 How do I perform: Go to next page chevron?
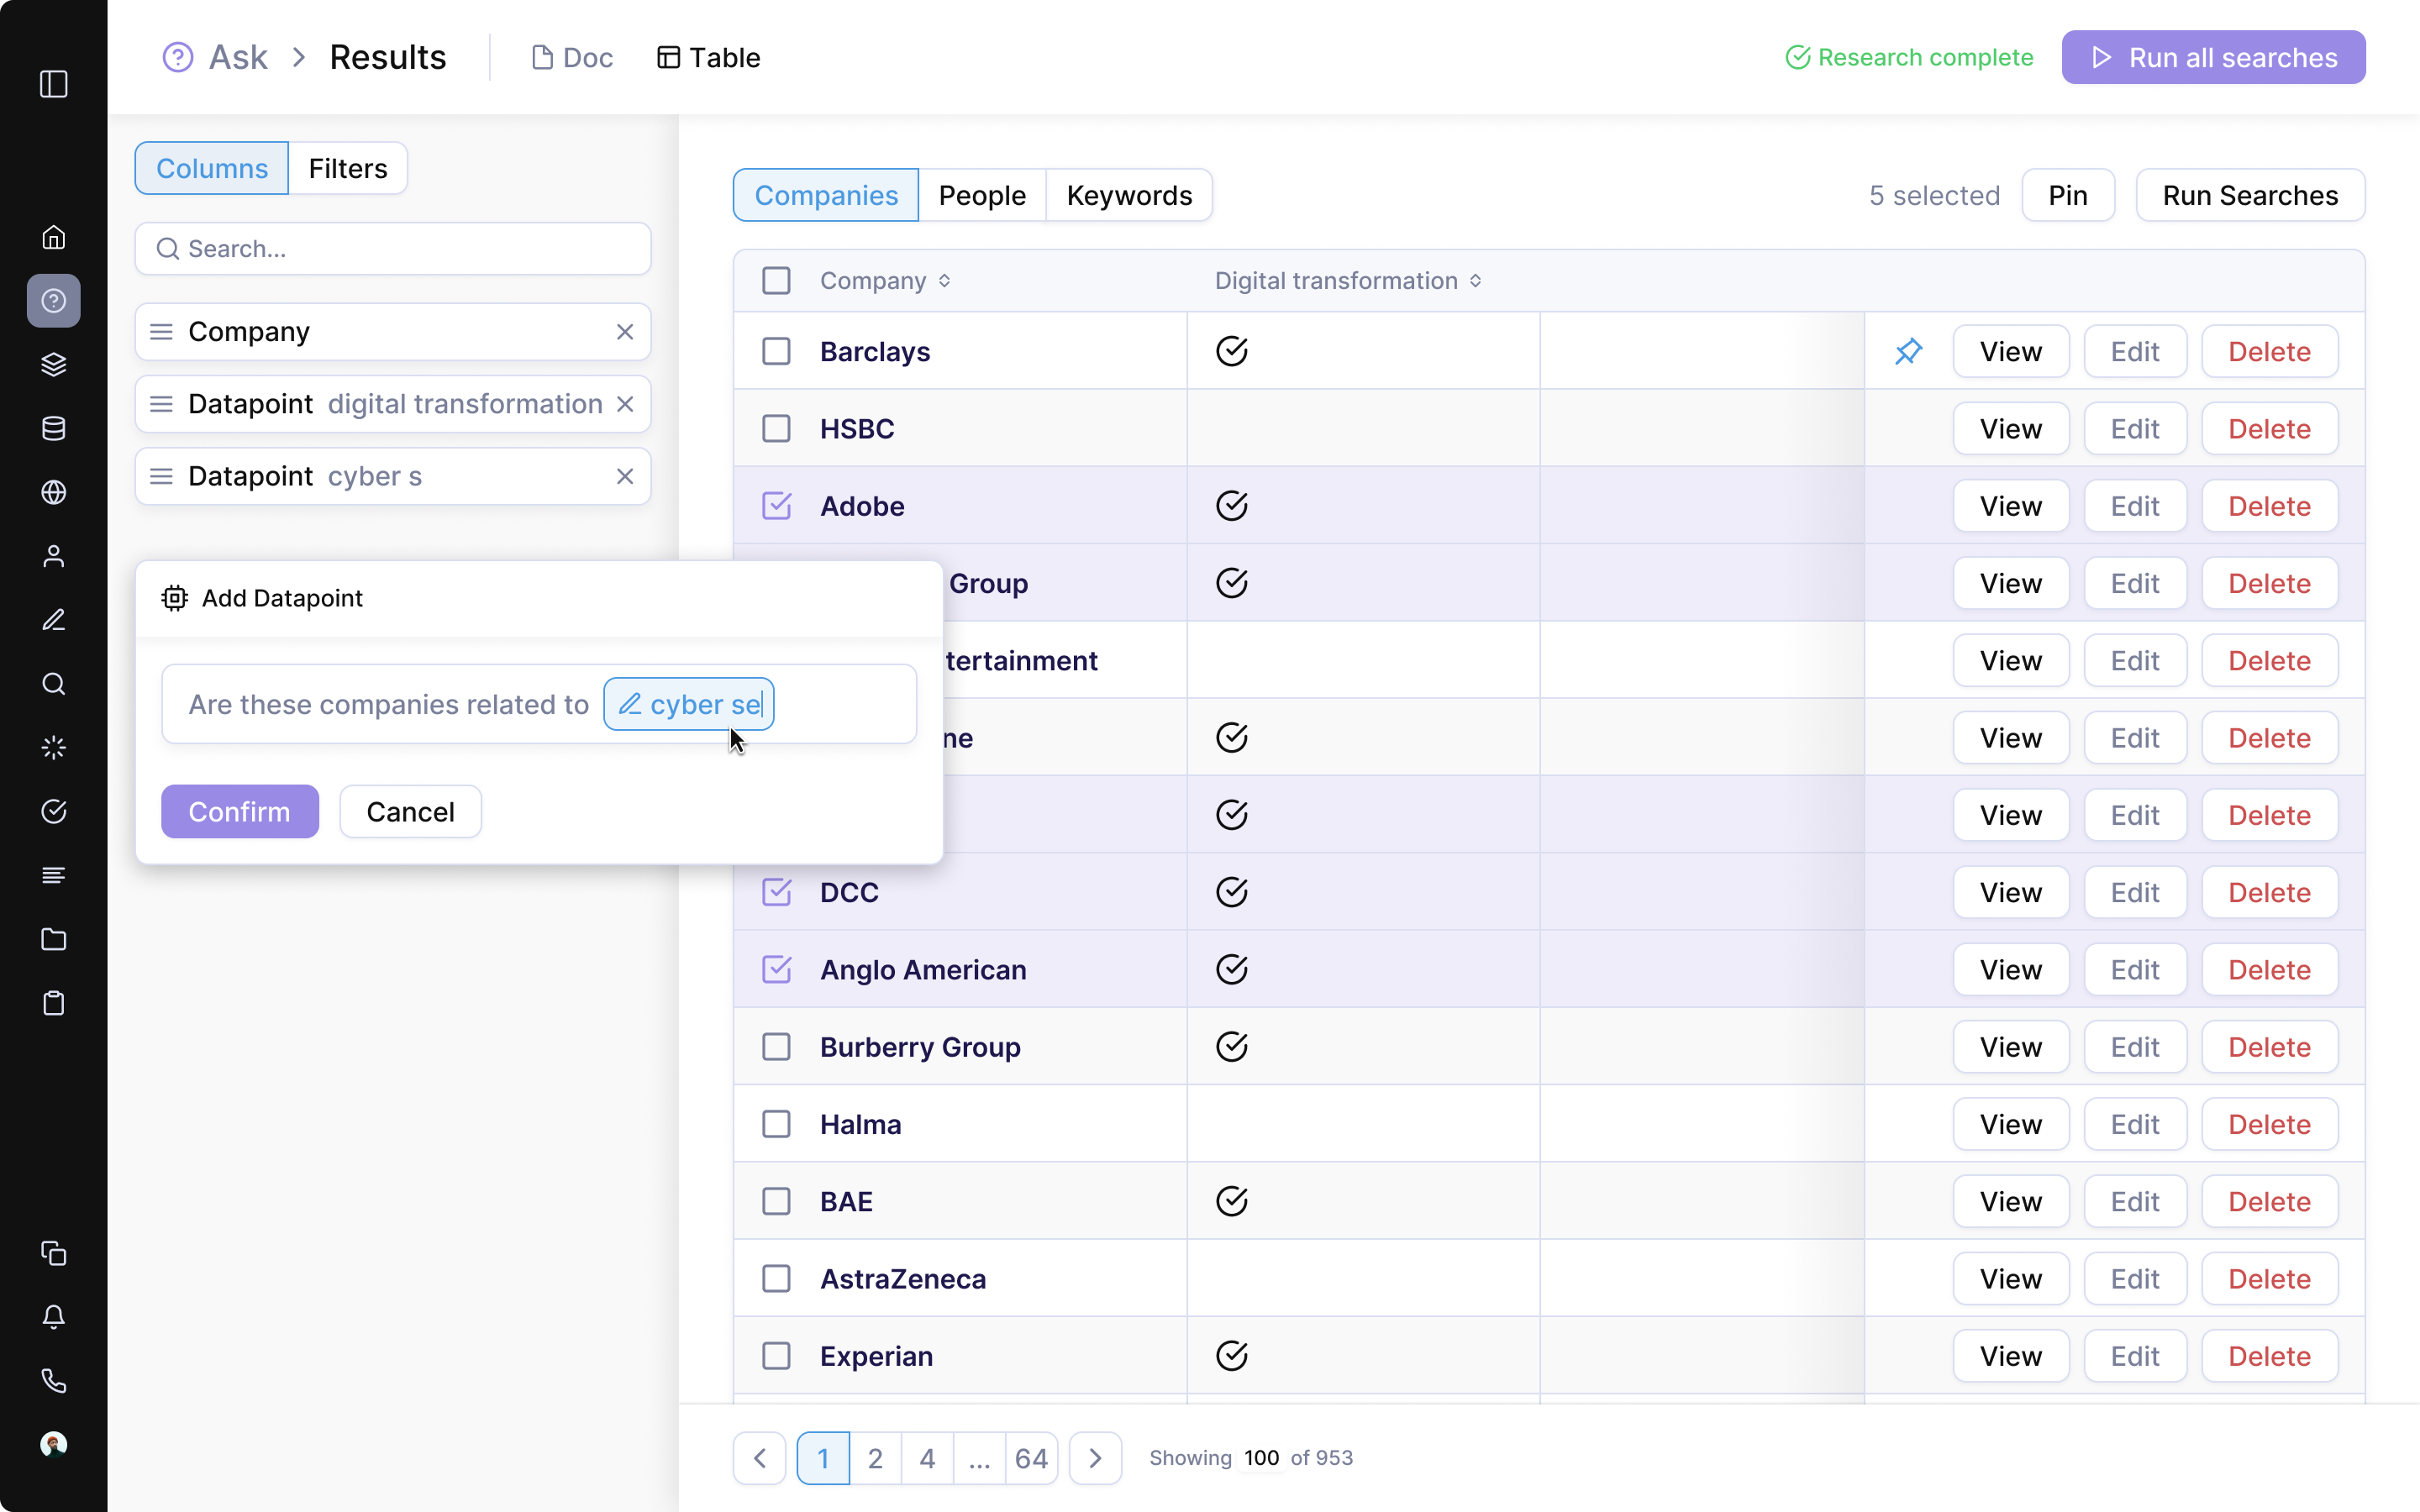1095,1458
